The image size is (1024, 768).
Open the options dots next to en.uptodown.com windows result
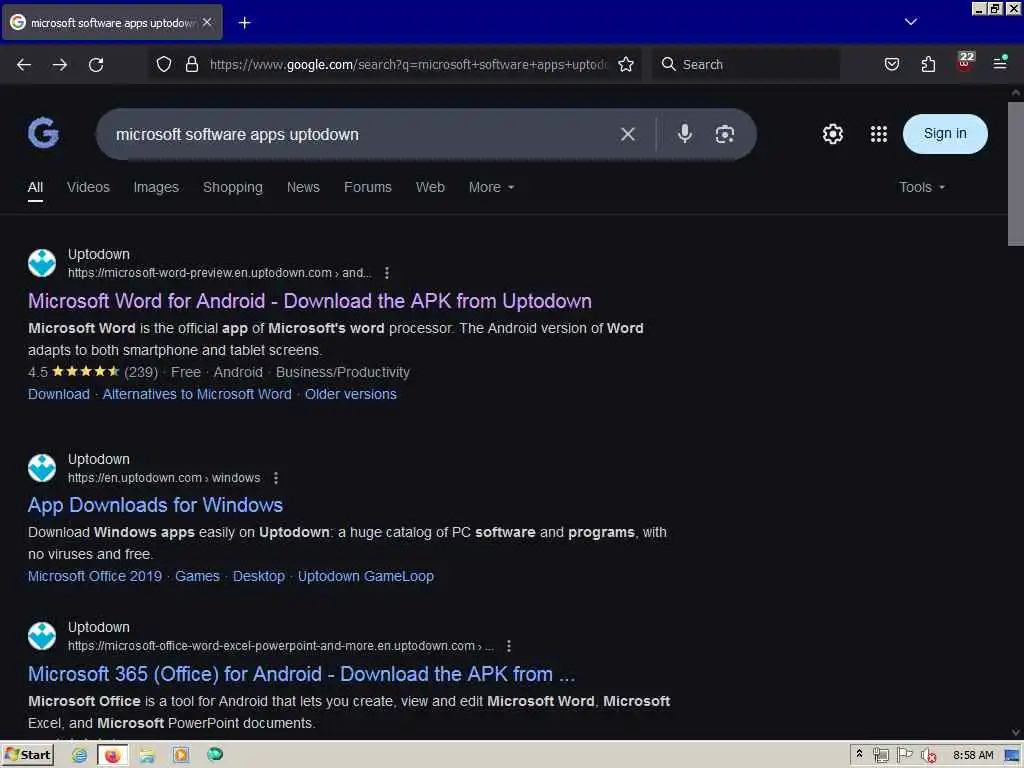coord(276,478)
